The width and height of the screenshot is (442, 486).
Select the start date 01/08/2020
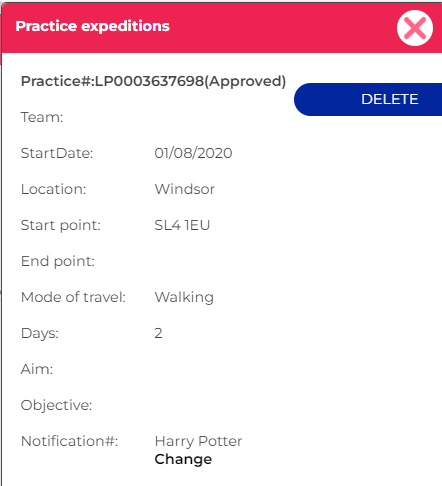click(x=193, y=153)
